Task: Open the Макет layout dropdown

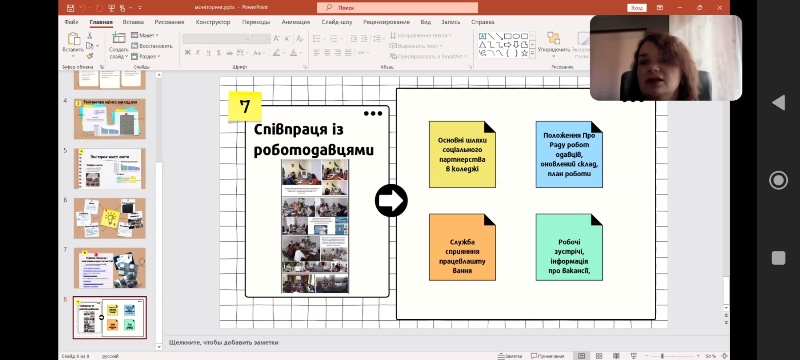Action: tap(145, 35)
